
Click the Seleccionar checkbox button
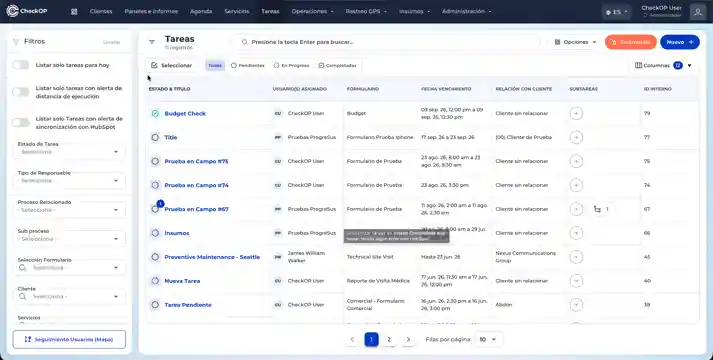point(171,65)
